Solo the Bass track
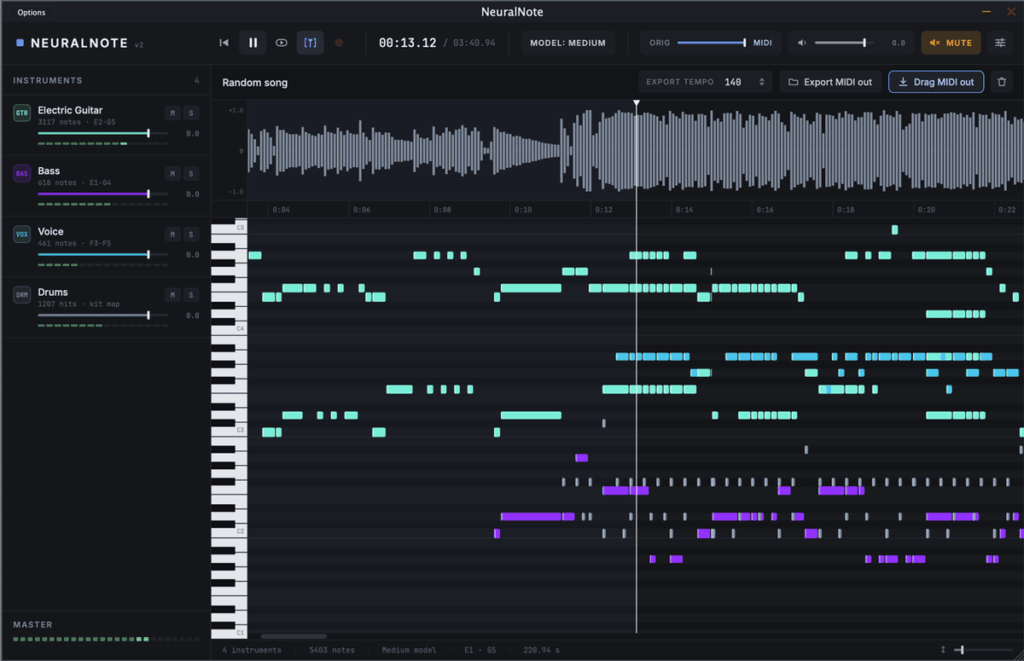Screen dimensions: 1024x661 pyautogui.click(x=191, y=173)
